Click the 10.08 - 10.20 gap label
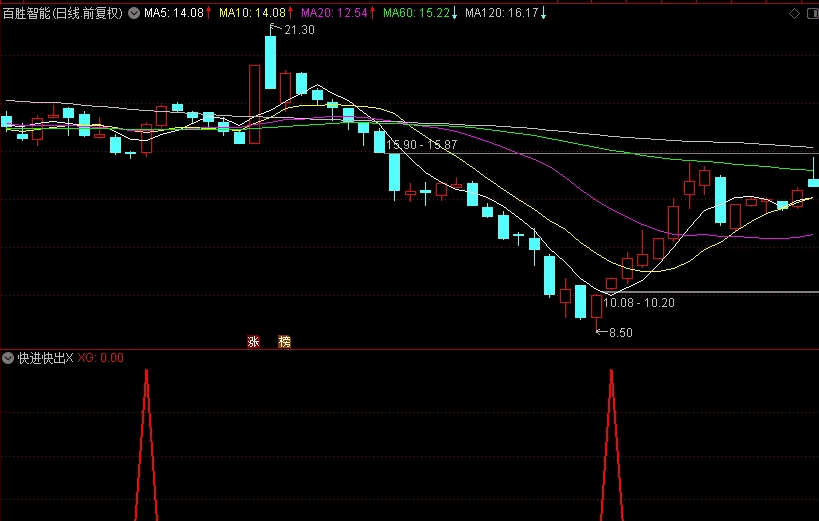Image resolution: width=819 pixels, height=521 pixels. tap(639, 303)
